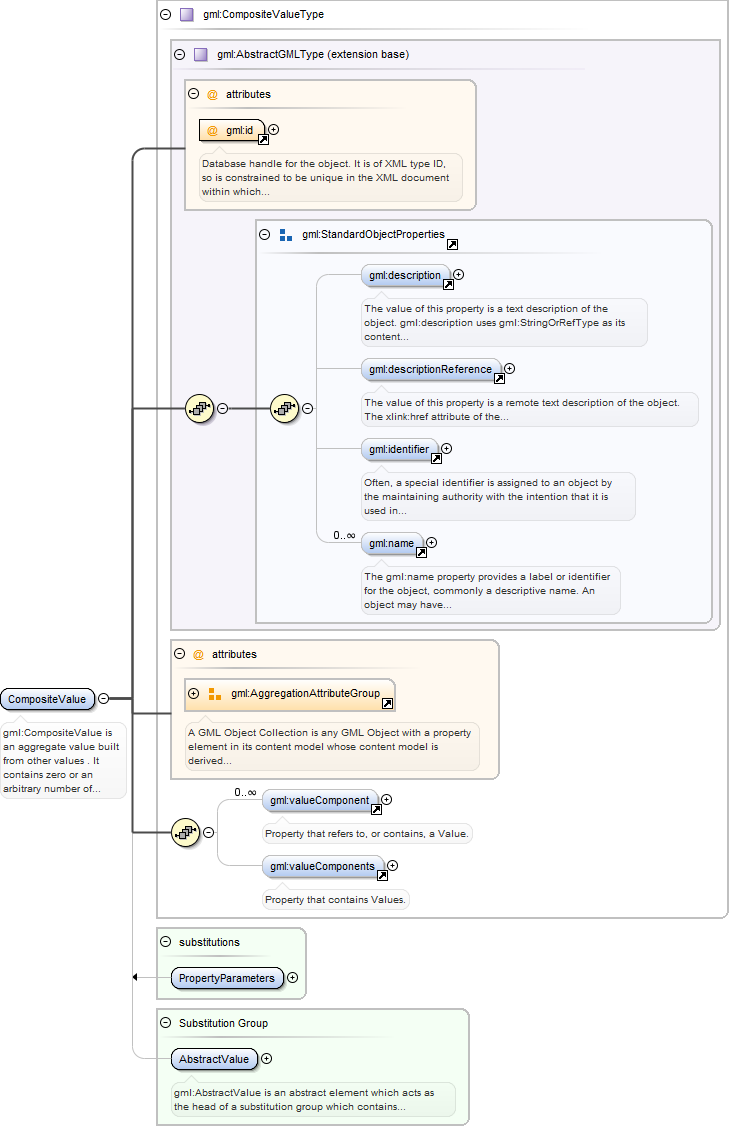Collapse the CompositeValue node minus toggle
This screenshot has width=730, height=1127.
(104, 699)
